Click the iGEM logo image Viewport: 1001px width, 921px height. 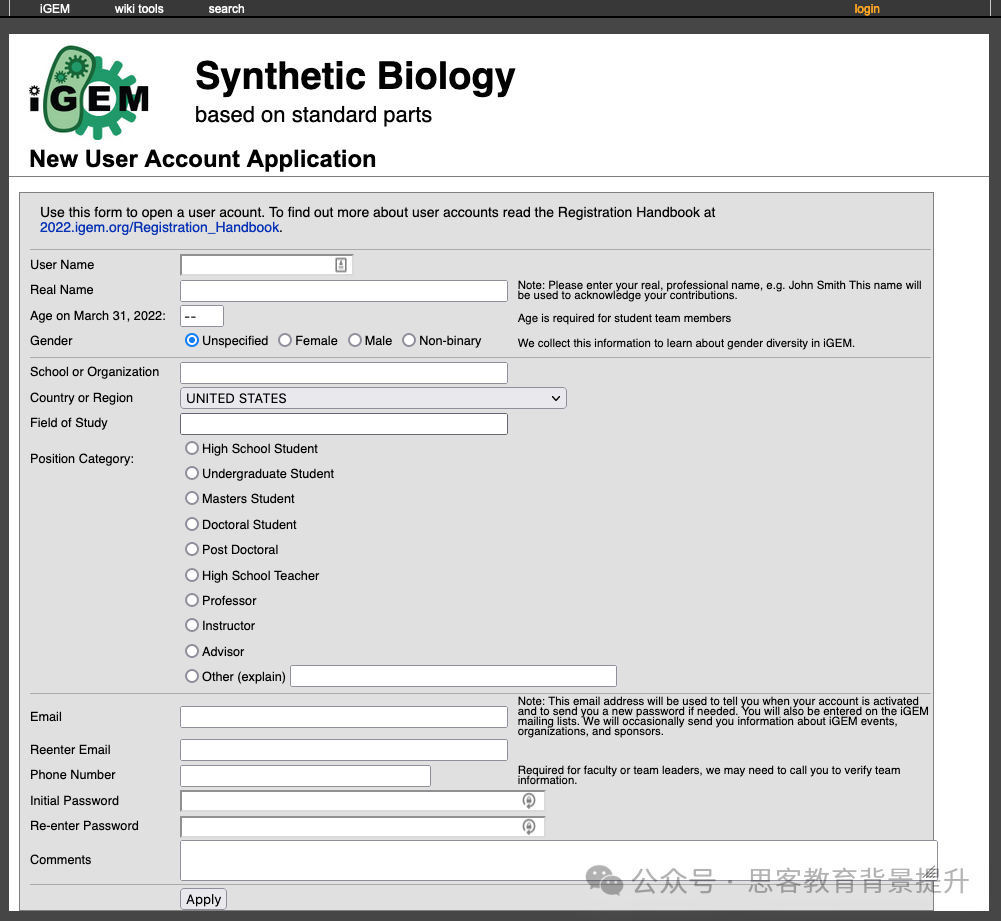(89, 93)
